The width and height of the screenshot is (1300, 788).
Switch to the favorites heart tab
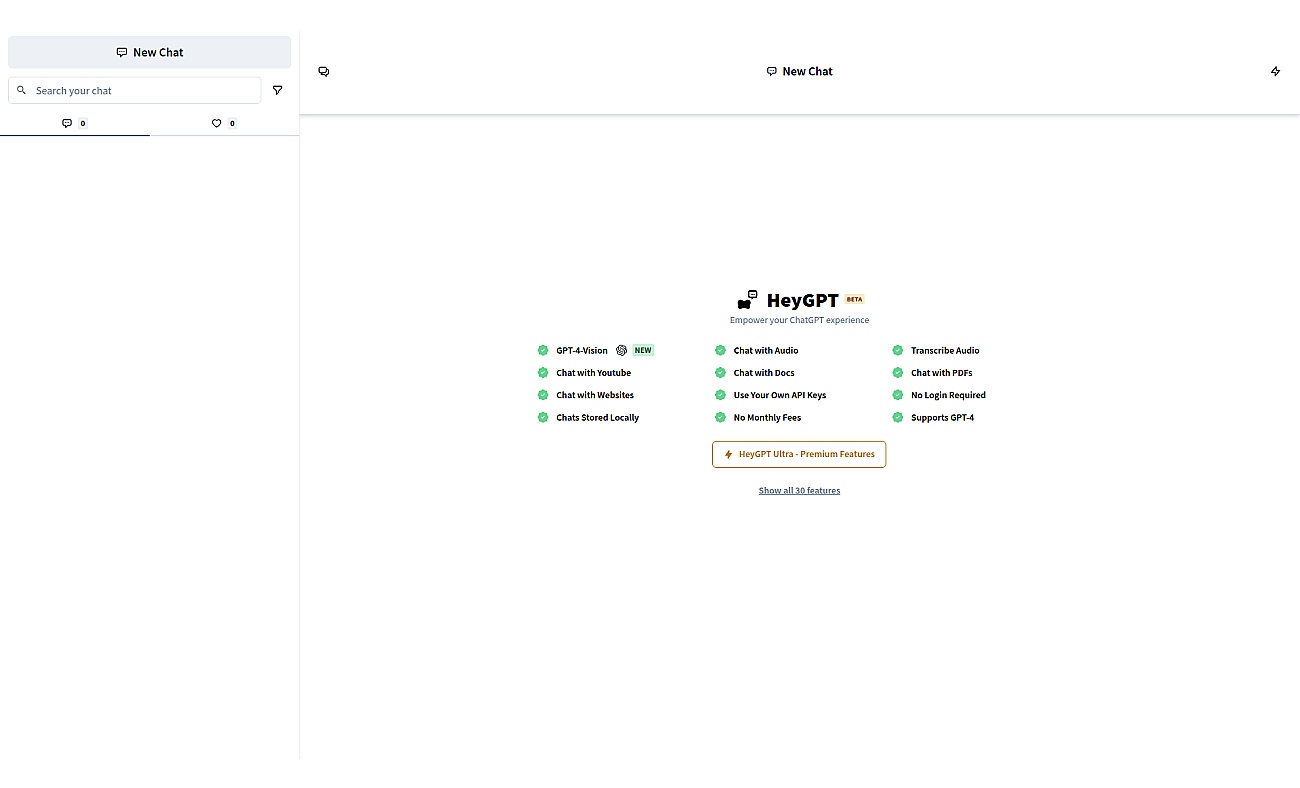click(x=224, y=123)
